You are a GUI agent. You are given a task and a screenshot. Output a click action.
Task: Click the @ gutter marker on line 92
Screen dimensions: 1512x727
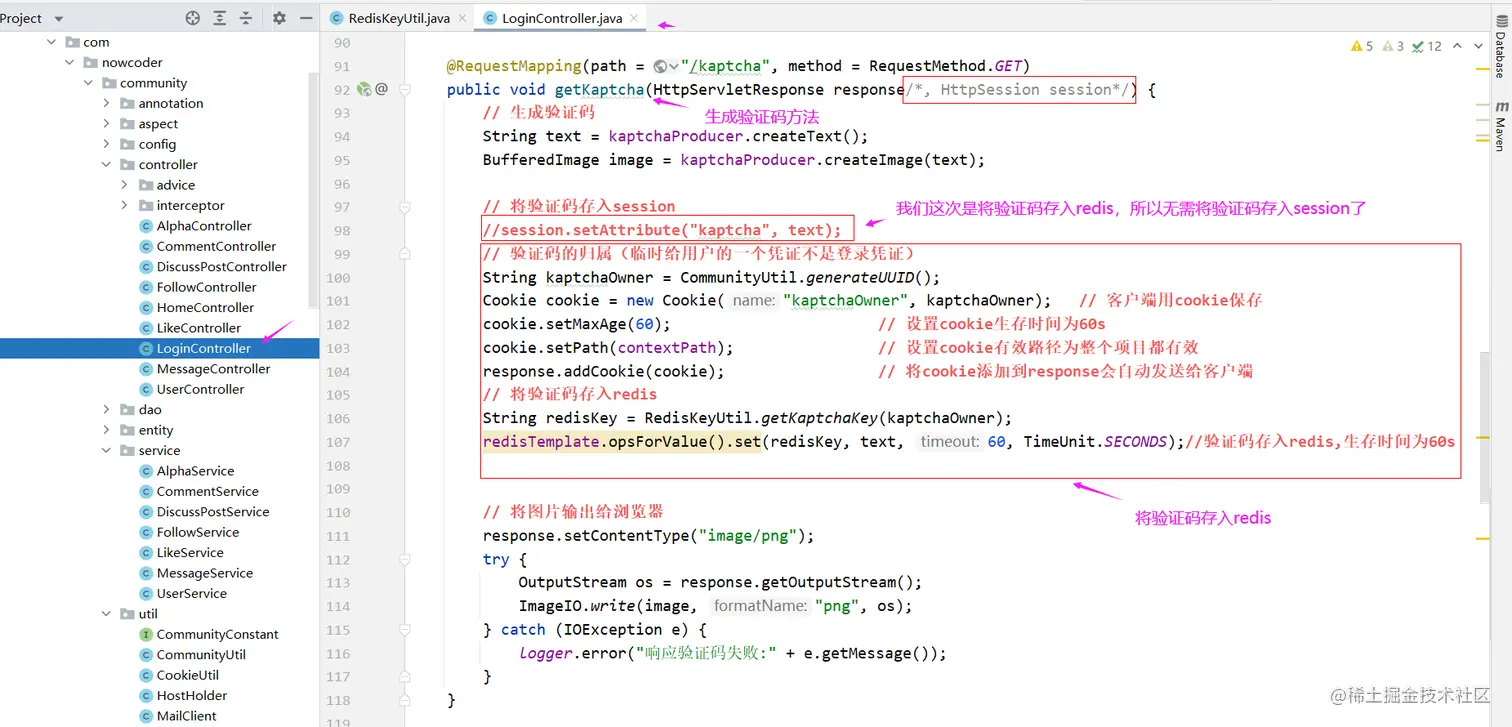click(381, 89)
